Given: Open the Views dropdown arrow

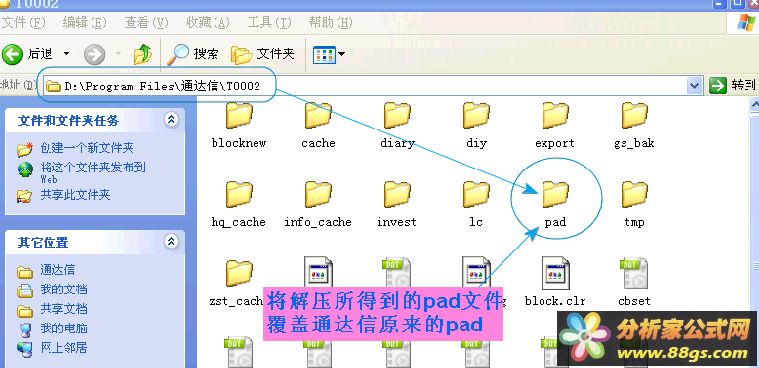Looking at the screenshot, I should click(x=341, y=54).
